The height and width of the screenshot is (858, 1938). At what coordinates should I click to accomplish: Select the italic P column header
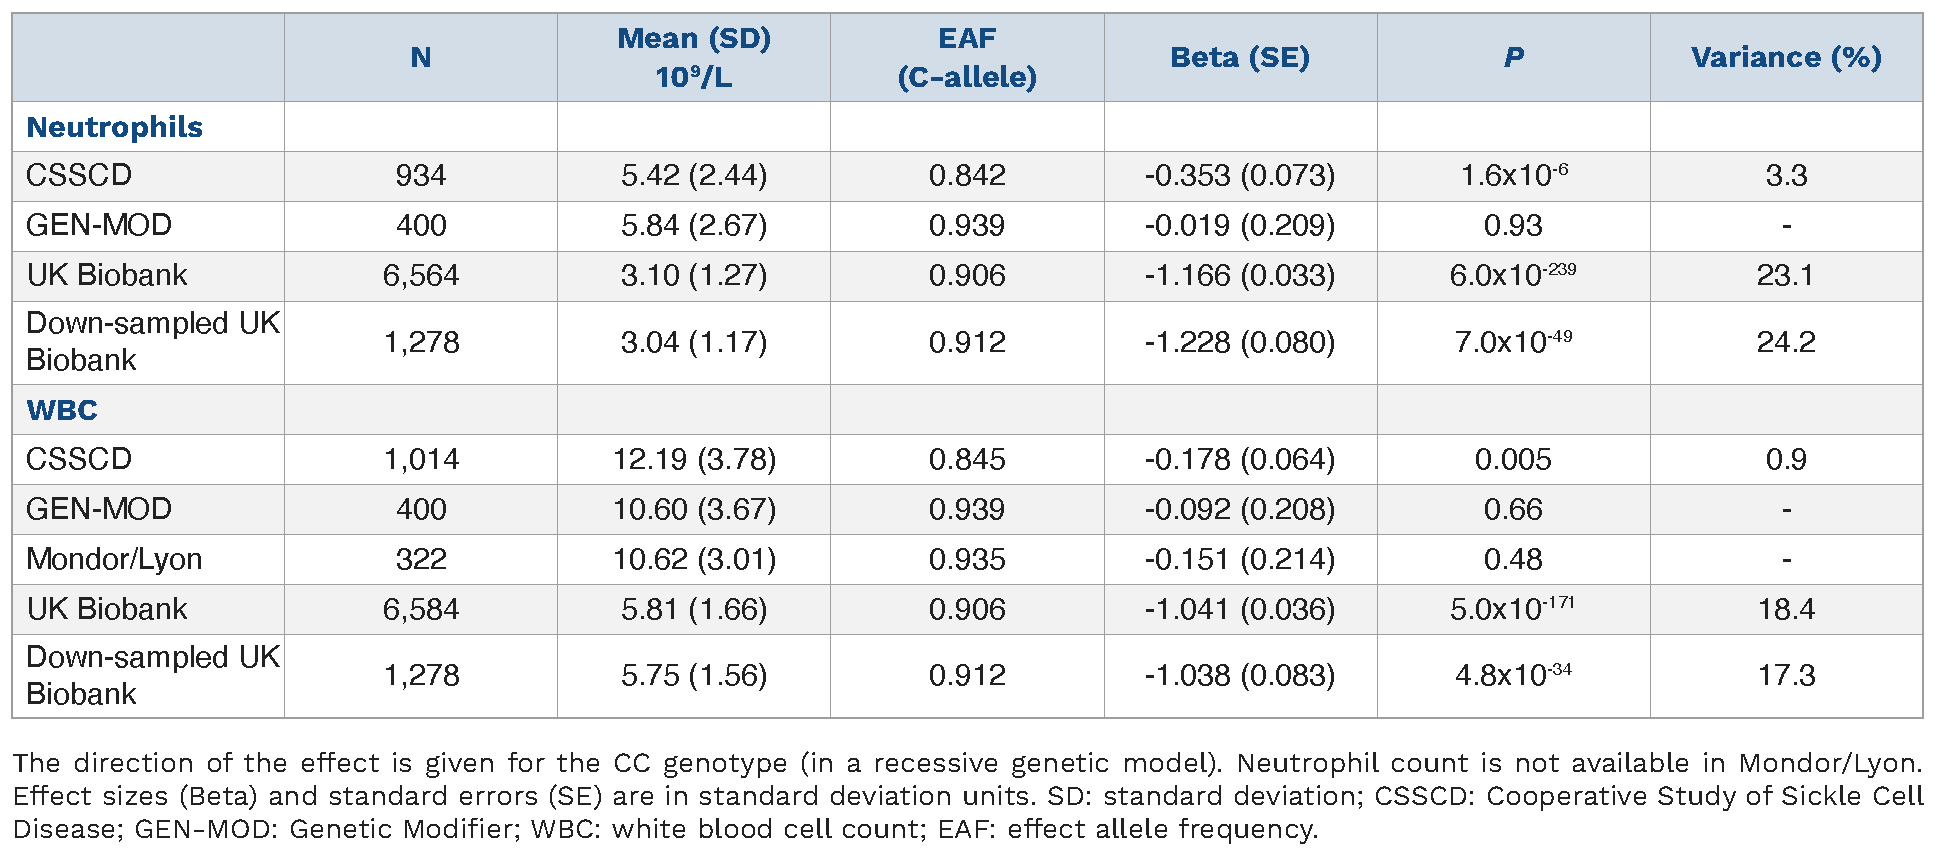1513,57
